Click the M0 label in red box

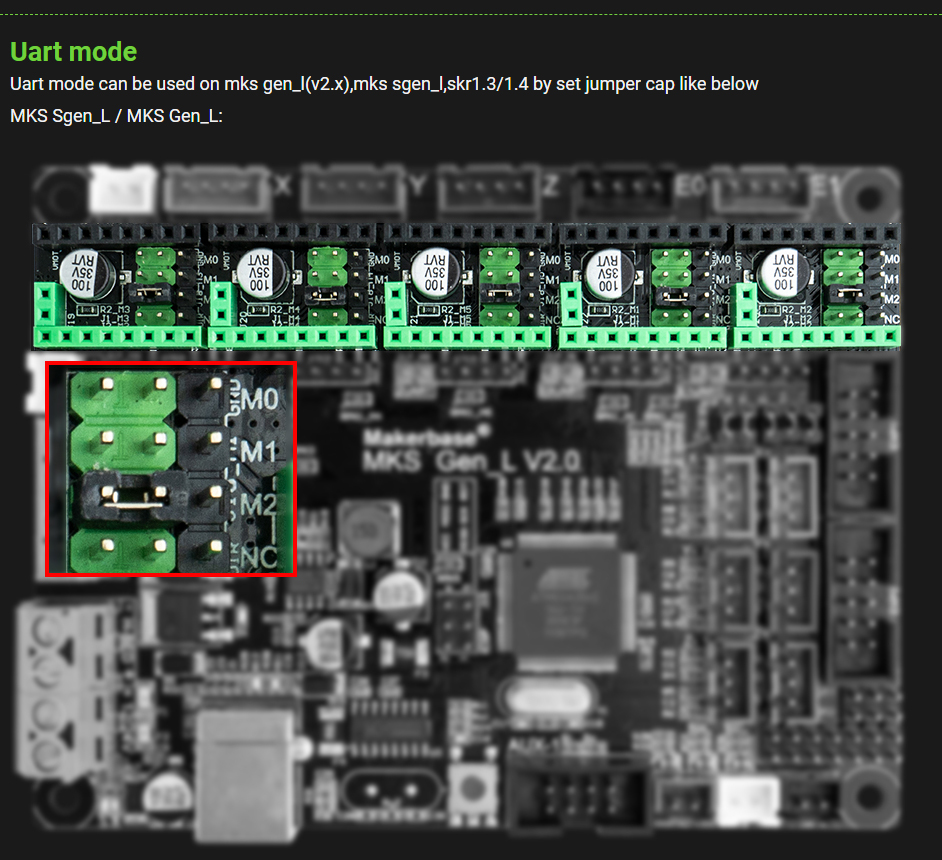tap(258, 399)
